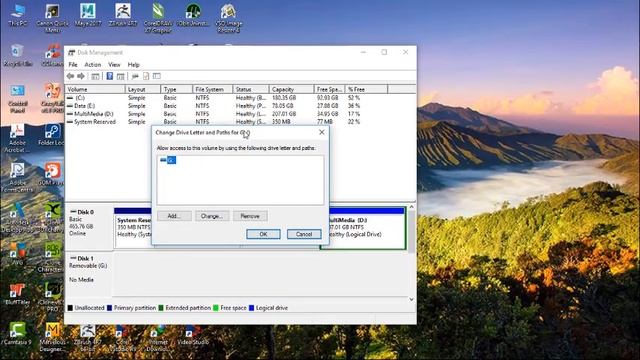Click the Back arrow in Disk Management toolbar
This screenshot has width=640, height=360.
(71, 76)
